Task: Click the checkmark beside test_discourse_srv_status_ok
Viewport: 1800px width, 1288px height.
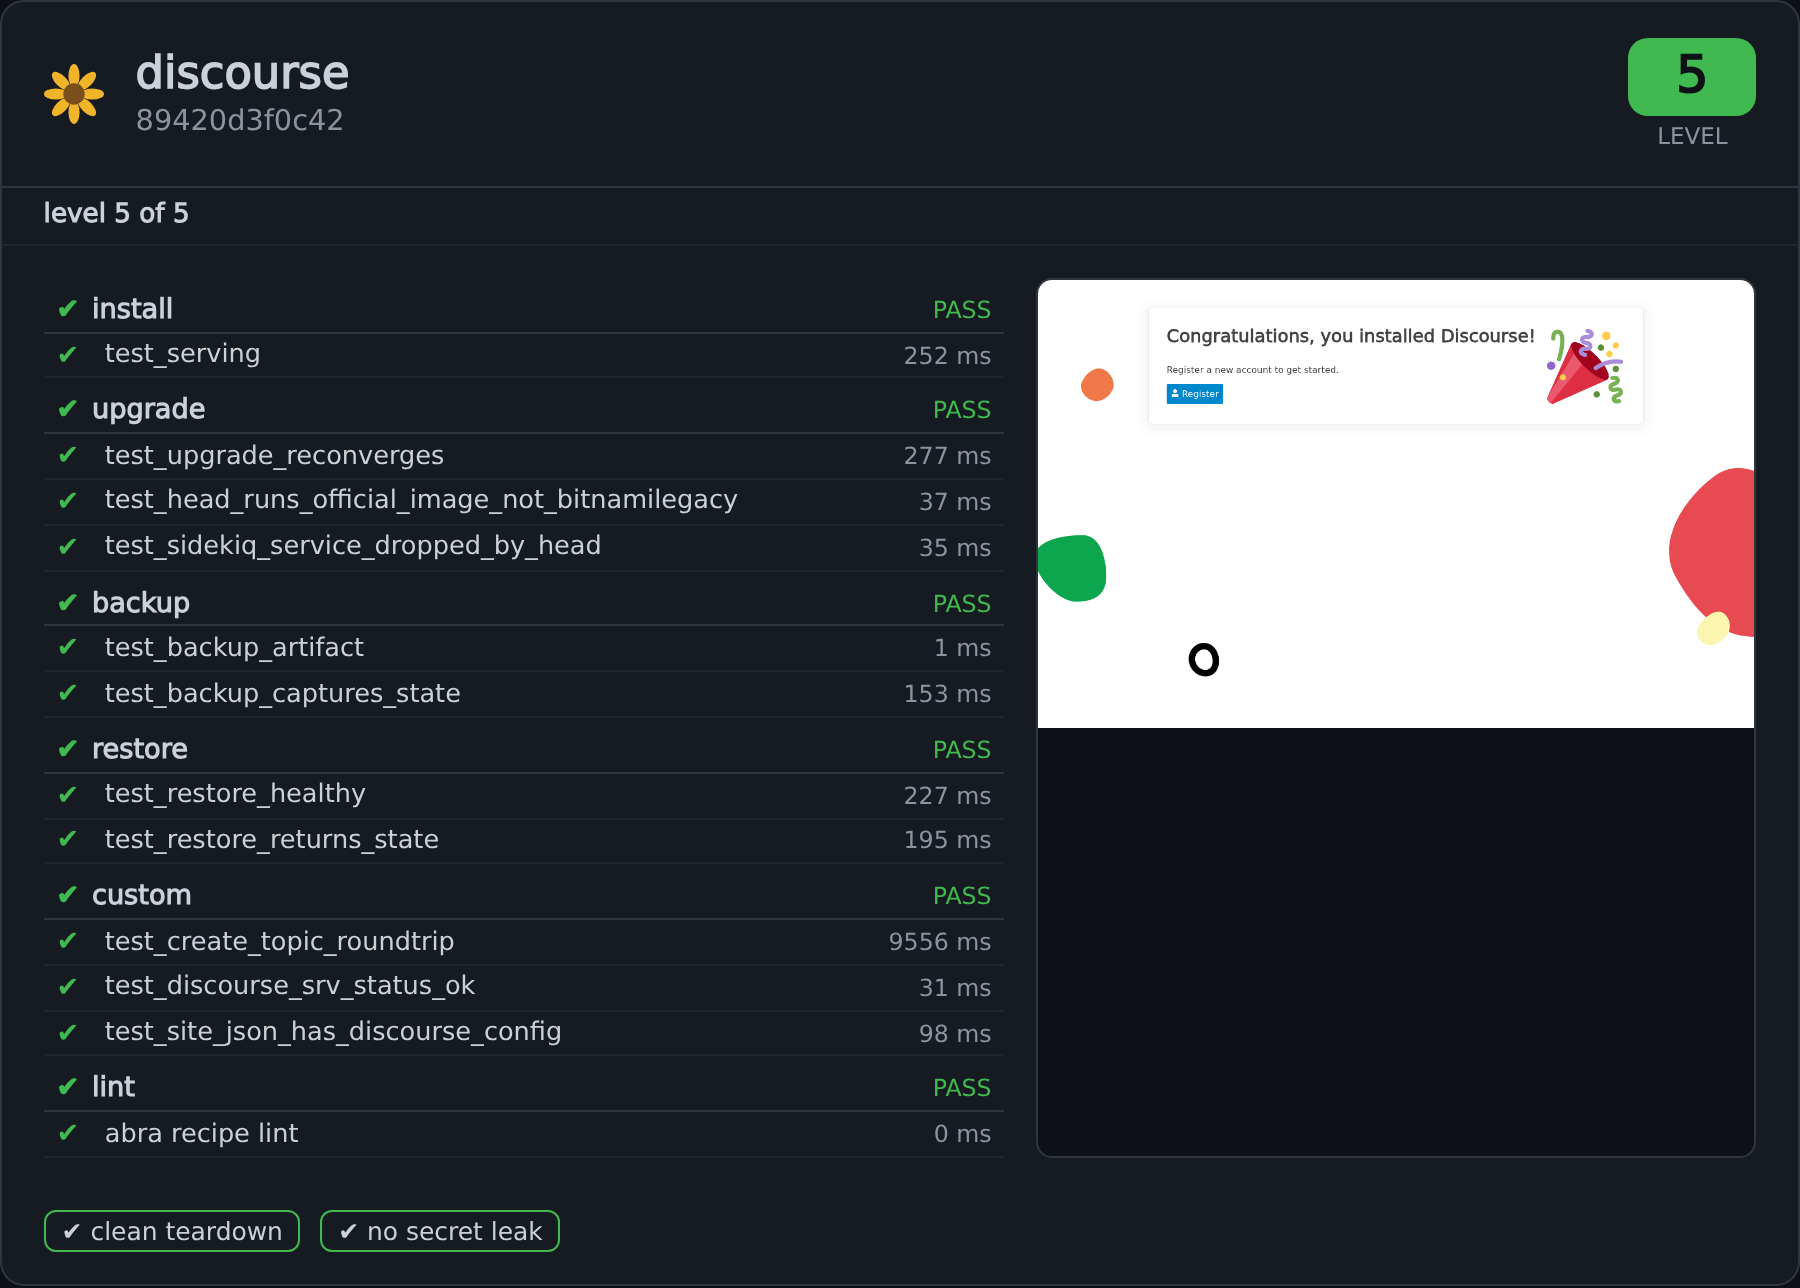Action: pyautogui.click(x=68, y=987)
